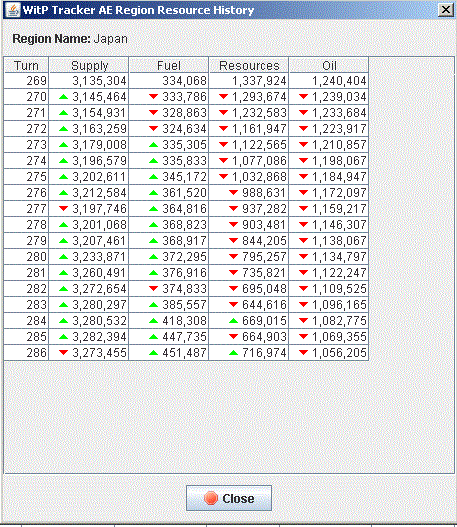Click the Resources column header

pyautogui.click(x=249, y=65)
